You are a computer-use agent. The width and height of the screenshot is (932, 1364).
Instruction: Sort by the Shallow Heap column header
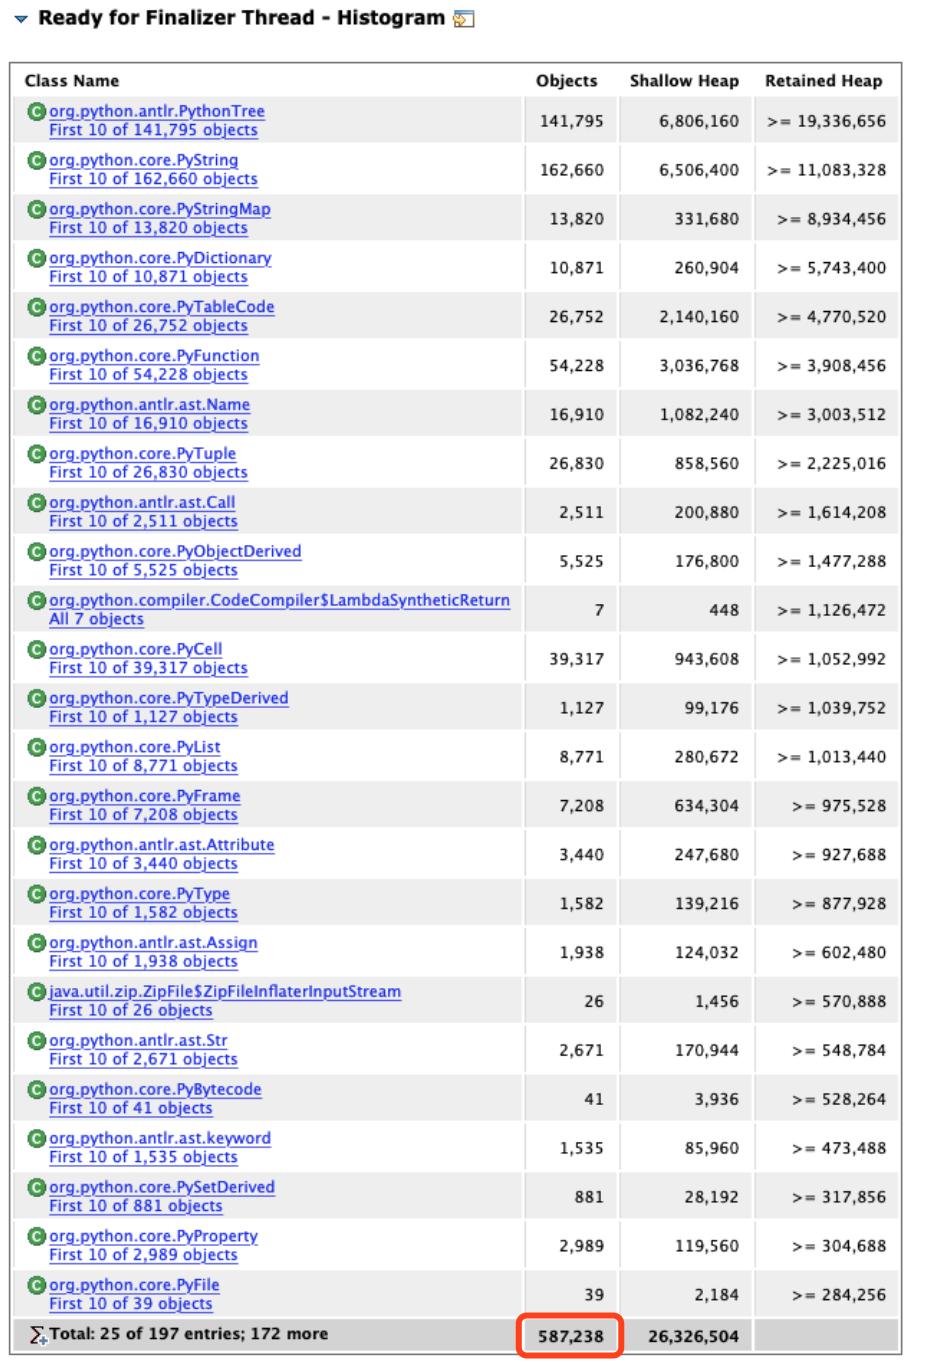click(684, 81)
